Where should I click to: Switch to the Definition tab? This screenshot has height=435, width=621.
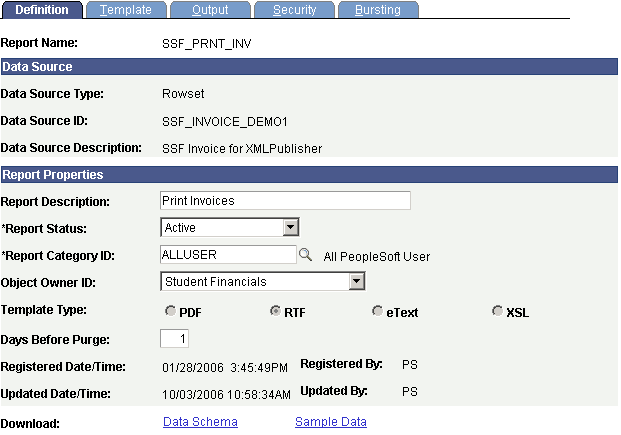pyautogui.click(x=42, y=10)
